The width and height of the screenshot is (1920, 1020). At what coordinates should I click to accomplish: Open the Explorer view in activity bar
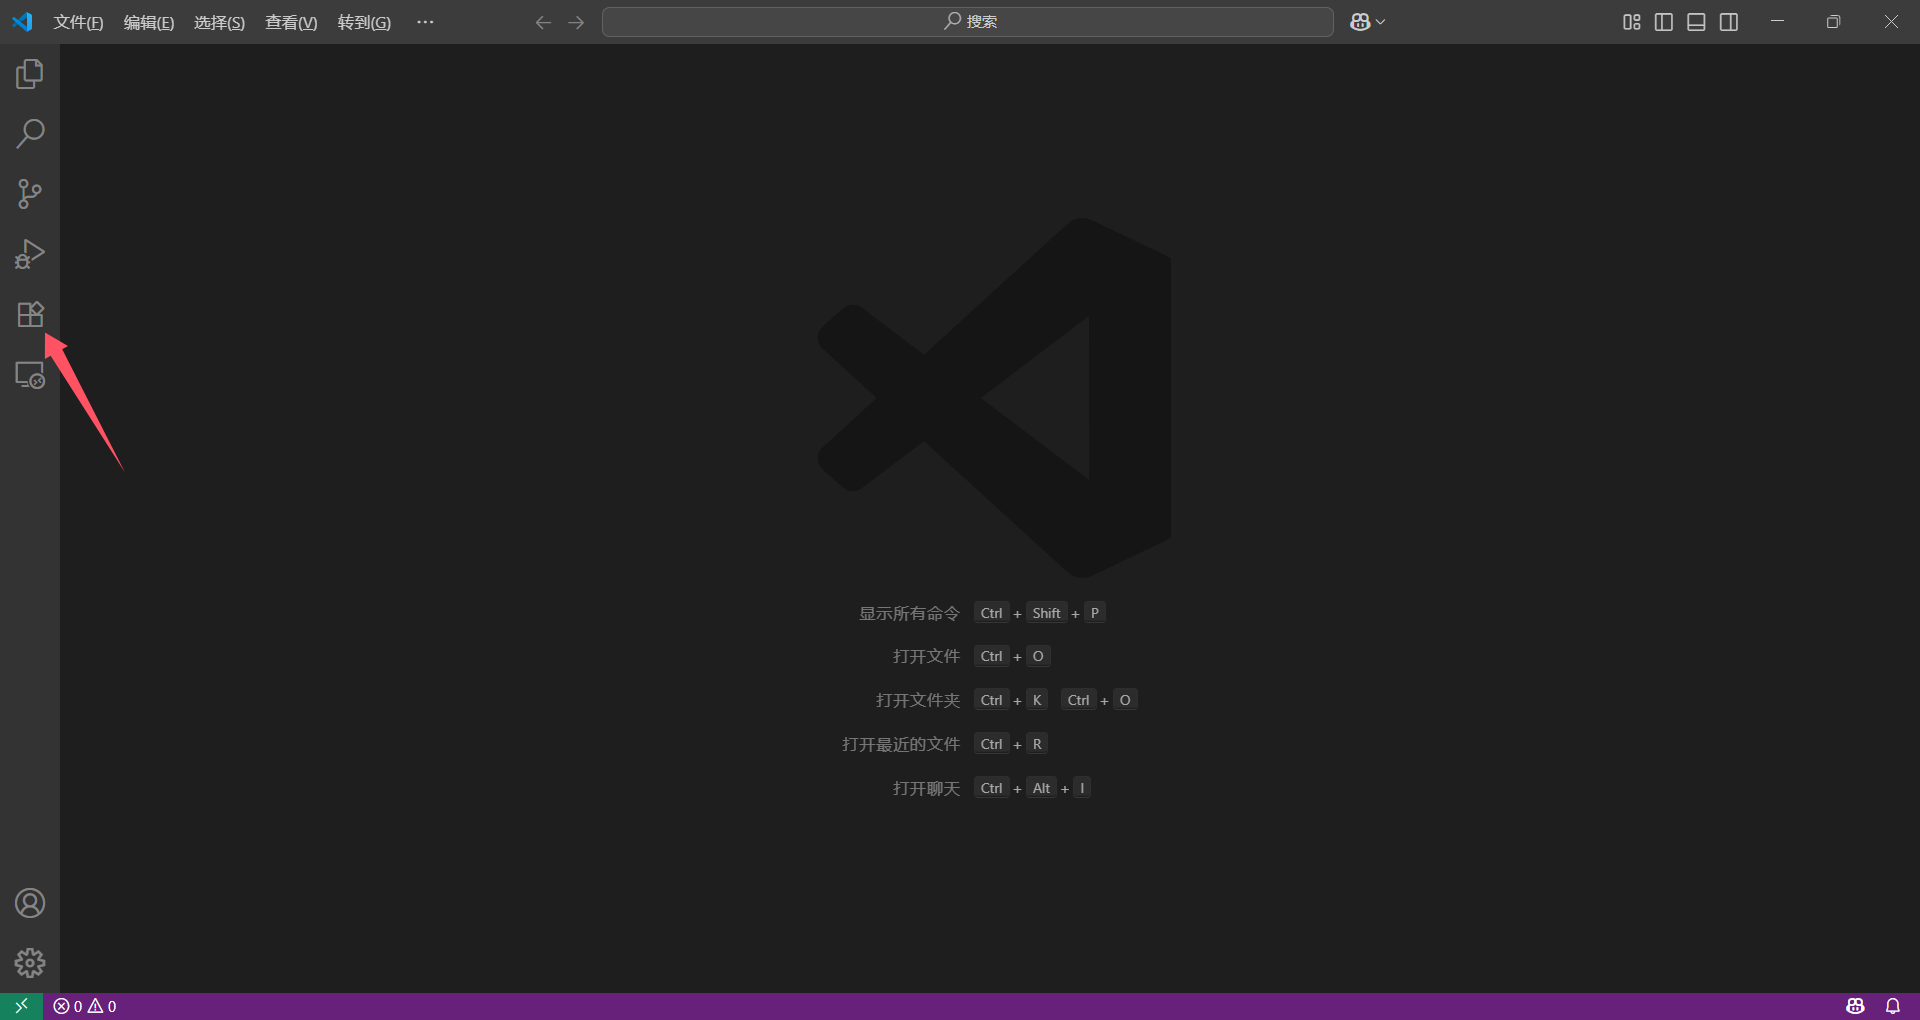point(30,73)
